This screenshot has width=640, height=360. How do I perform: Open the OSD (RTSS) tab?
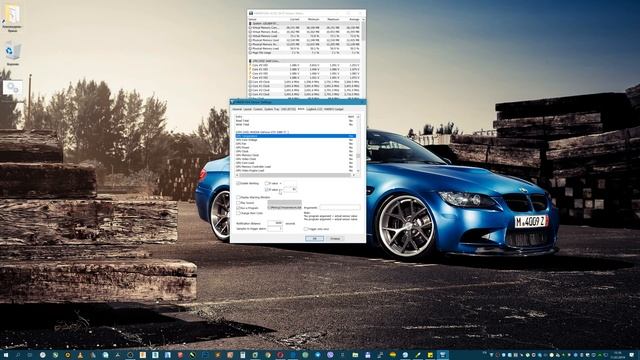[x=288, y=109]
